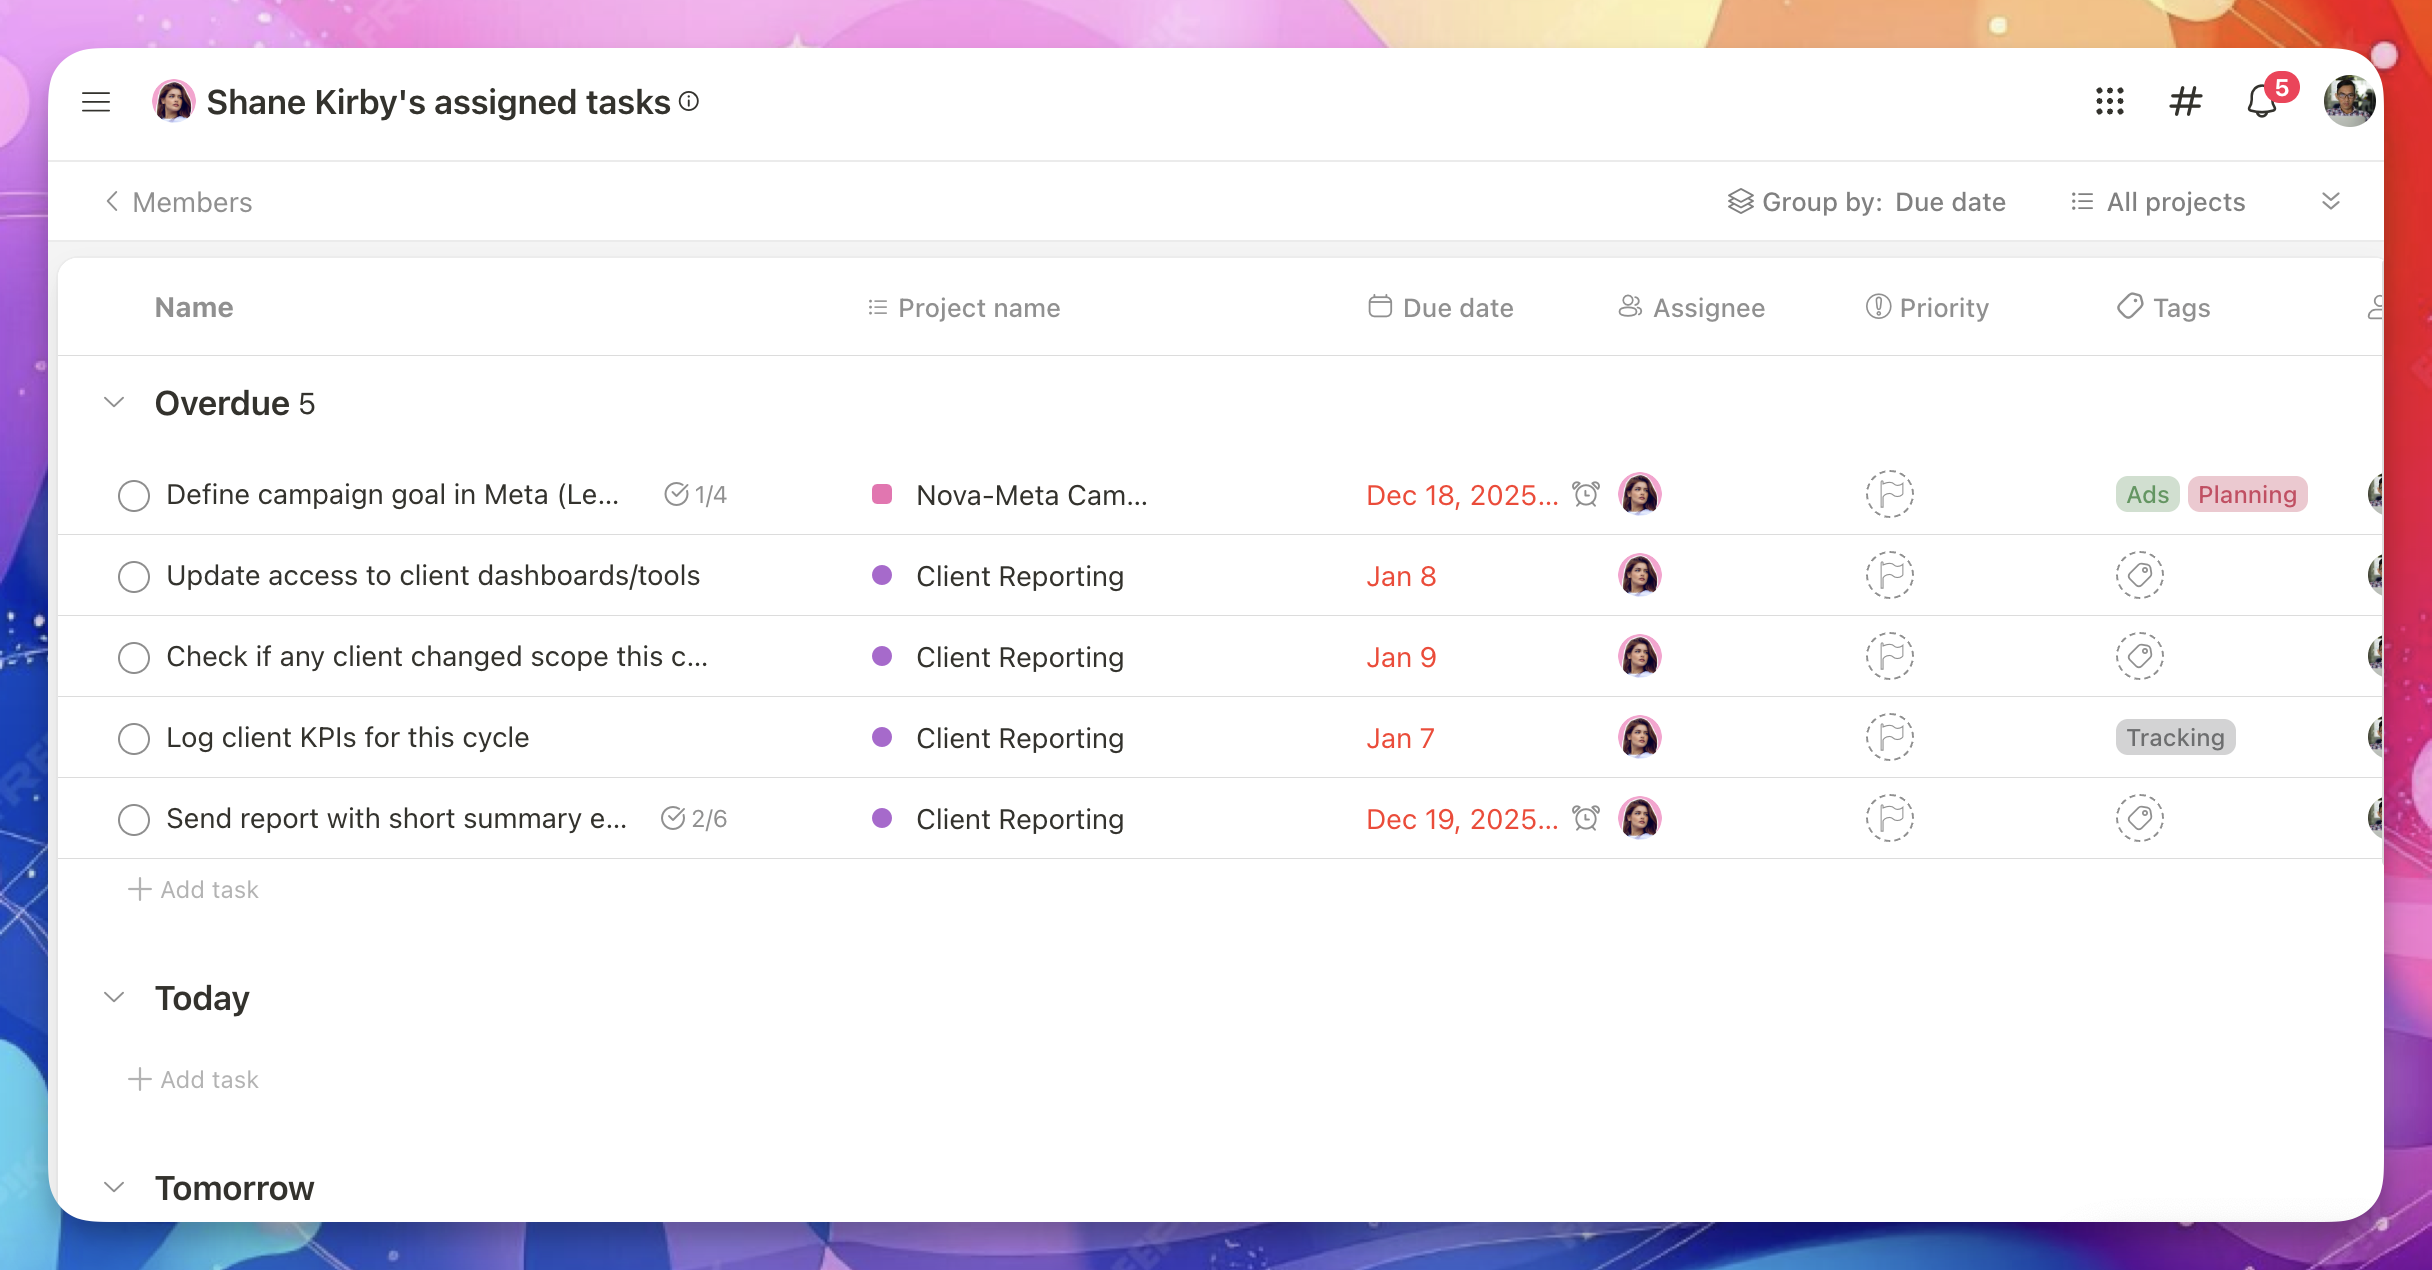
Task: Click the alarm reminder icon on Dec 18 task
Action: pyautogui.click(x=1587, y=494)
